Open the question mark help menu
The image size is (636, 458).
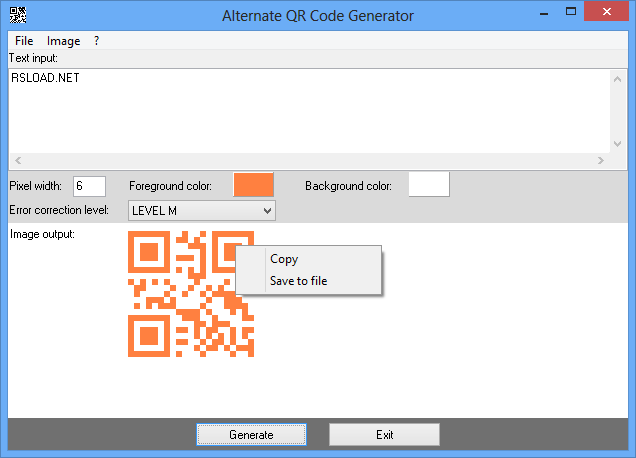[x=96, y=41]
